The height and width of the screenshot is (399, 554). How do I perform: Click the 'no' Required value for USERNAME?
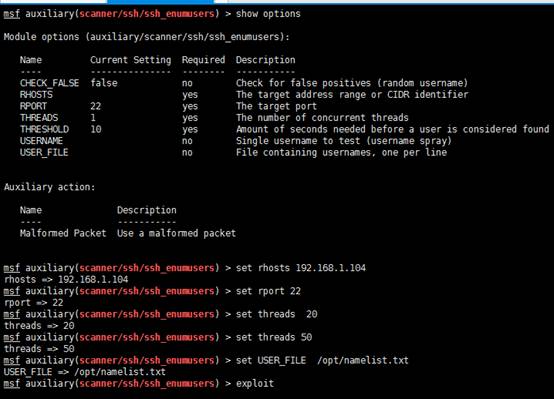coord(187,141)
